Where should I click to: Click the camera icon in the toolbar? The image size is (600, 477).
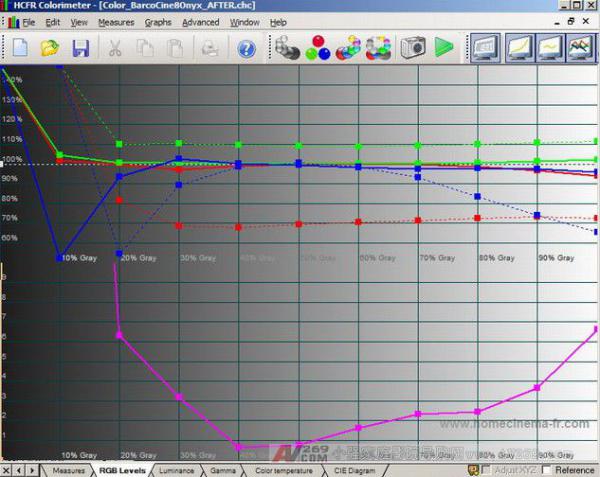coord(413,47)
